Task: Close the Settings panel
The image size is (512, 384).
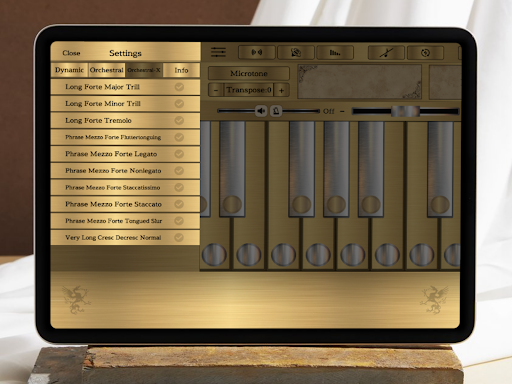Action: (x=71, y=53)
